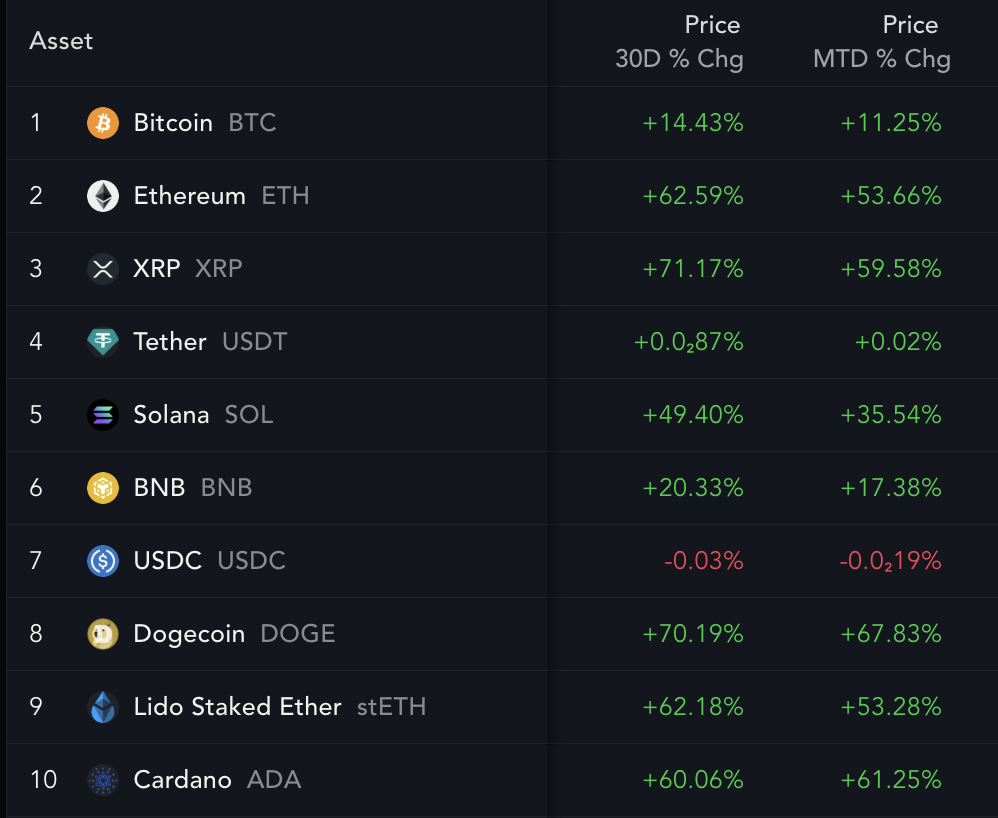Click Solana's +35.54% MTD change value
Image resolution: width=998 pixels, height=818 pixels.
click(891, 415)
